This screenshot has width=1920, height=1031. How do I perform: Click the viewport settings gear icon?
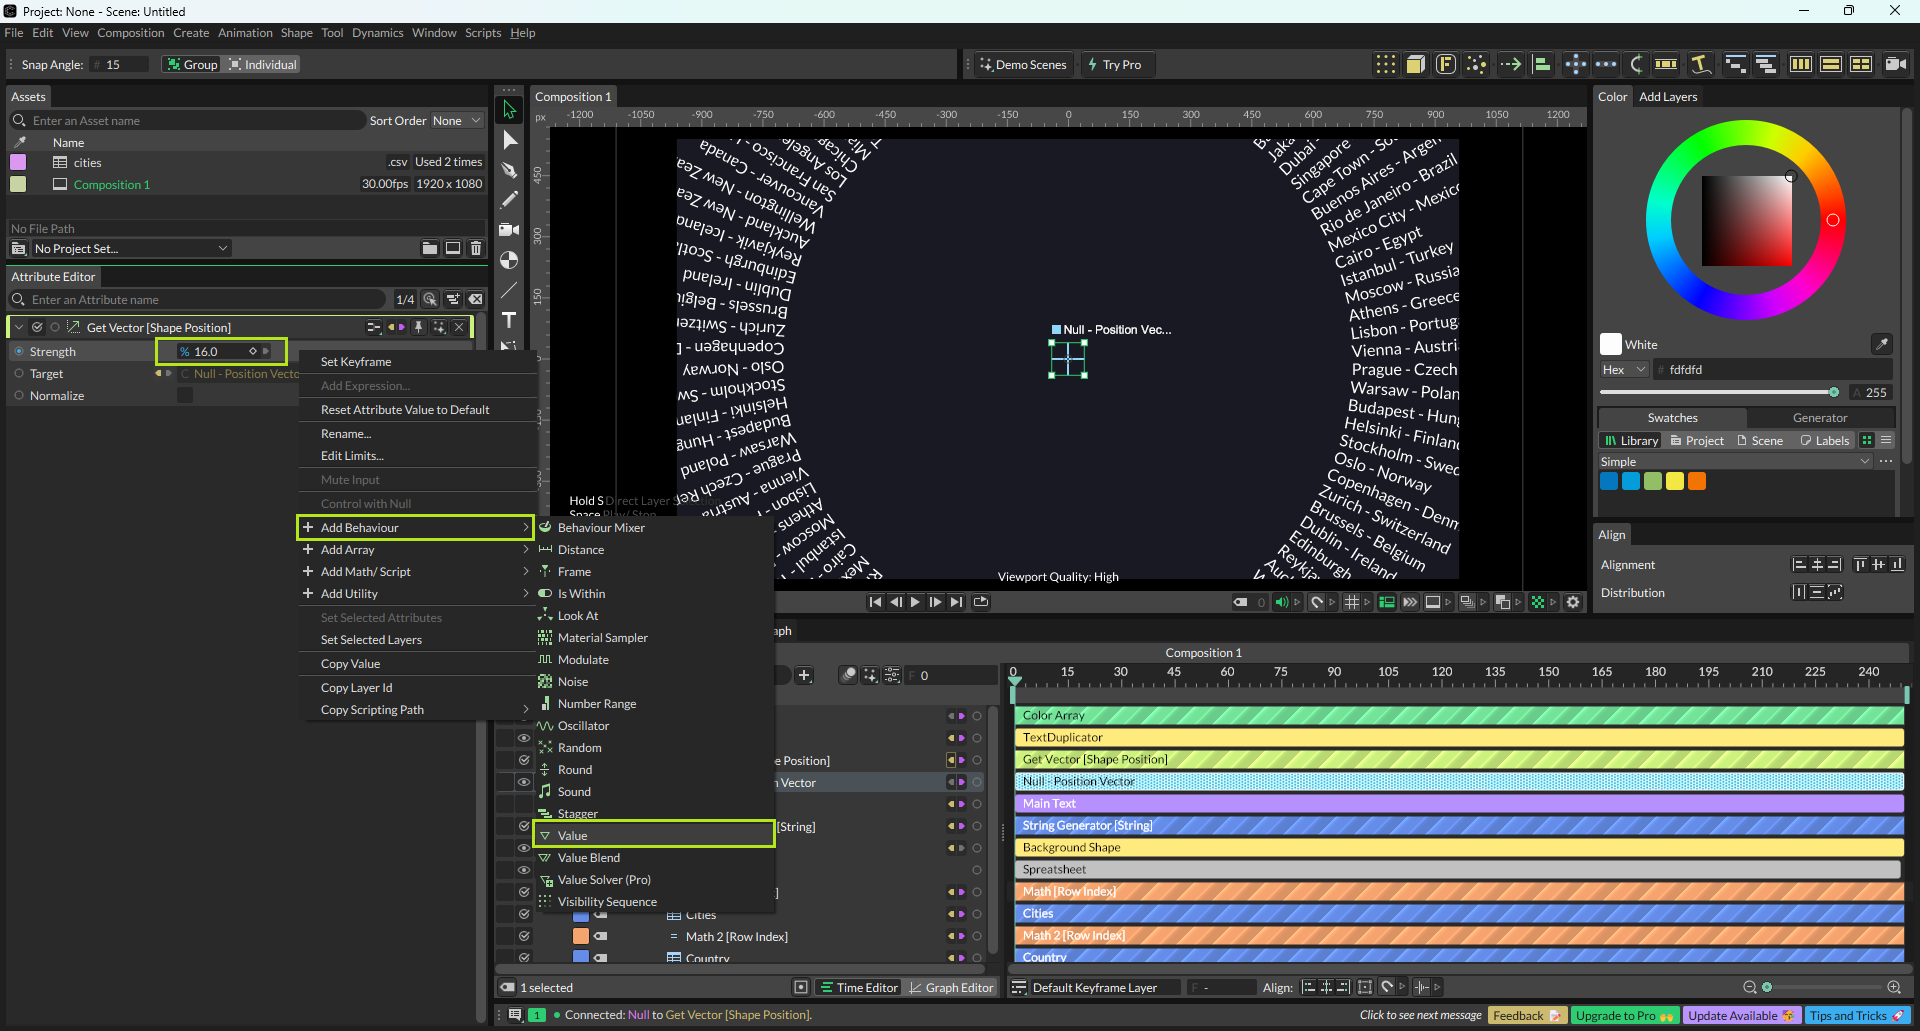coord(1573,602)
